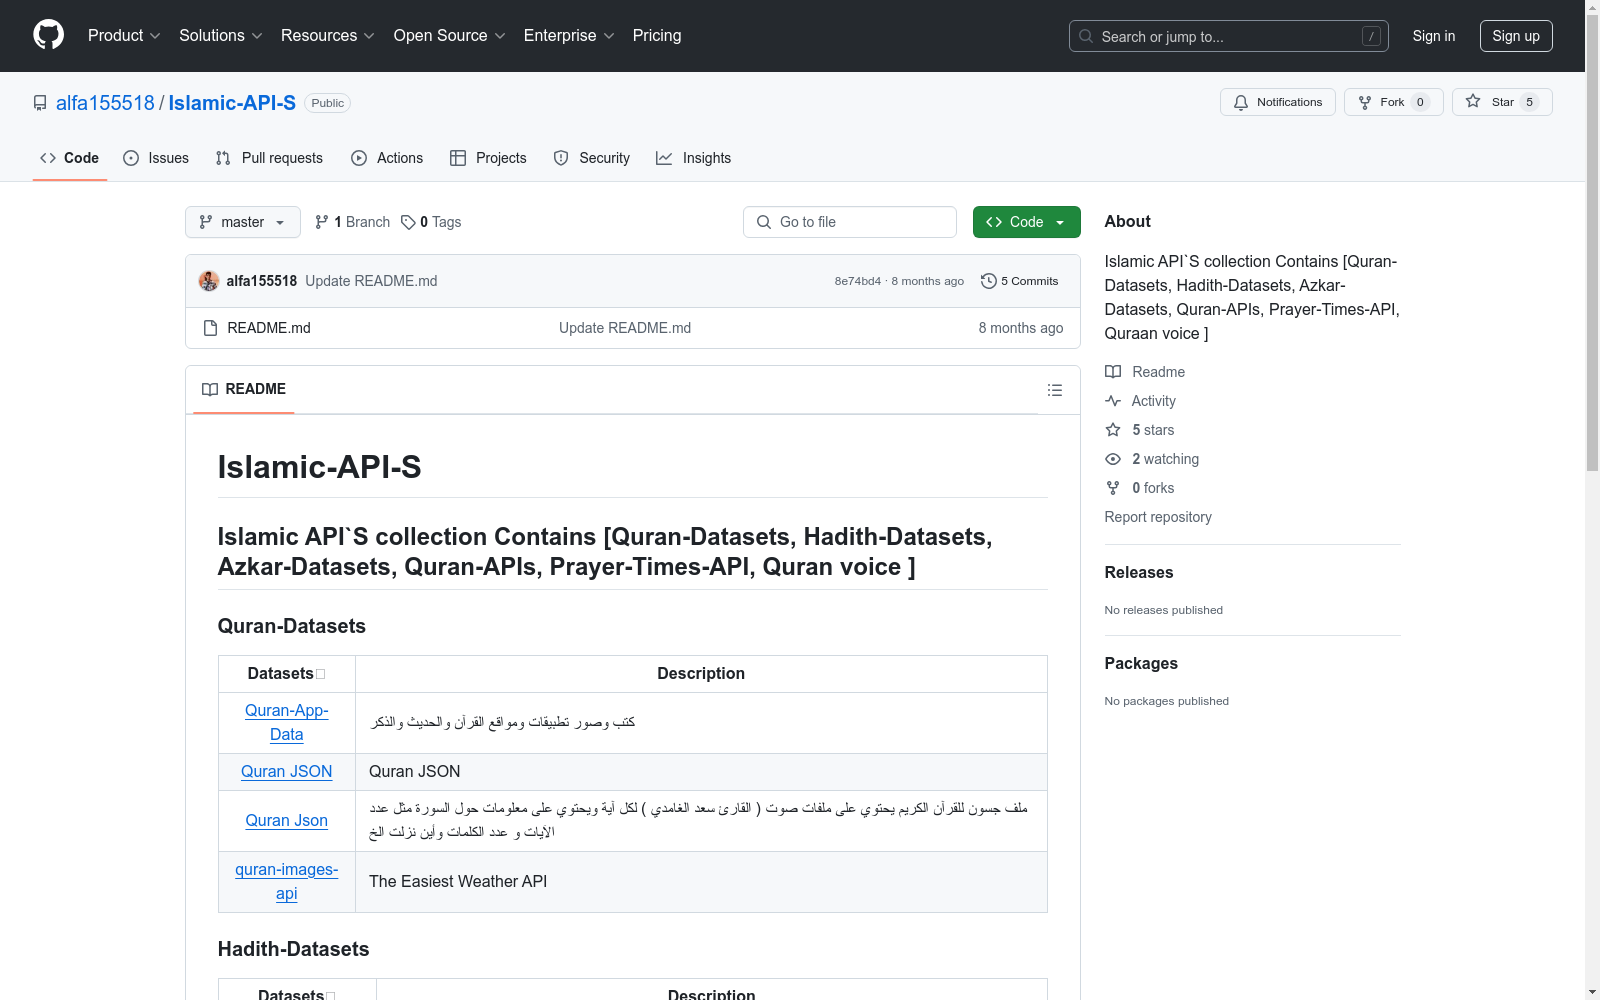Expand the Resources menu
This screenshot has height=1000, width=1600.
coord(328,36)
